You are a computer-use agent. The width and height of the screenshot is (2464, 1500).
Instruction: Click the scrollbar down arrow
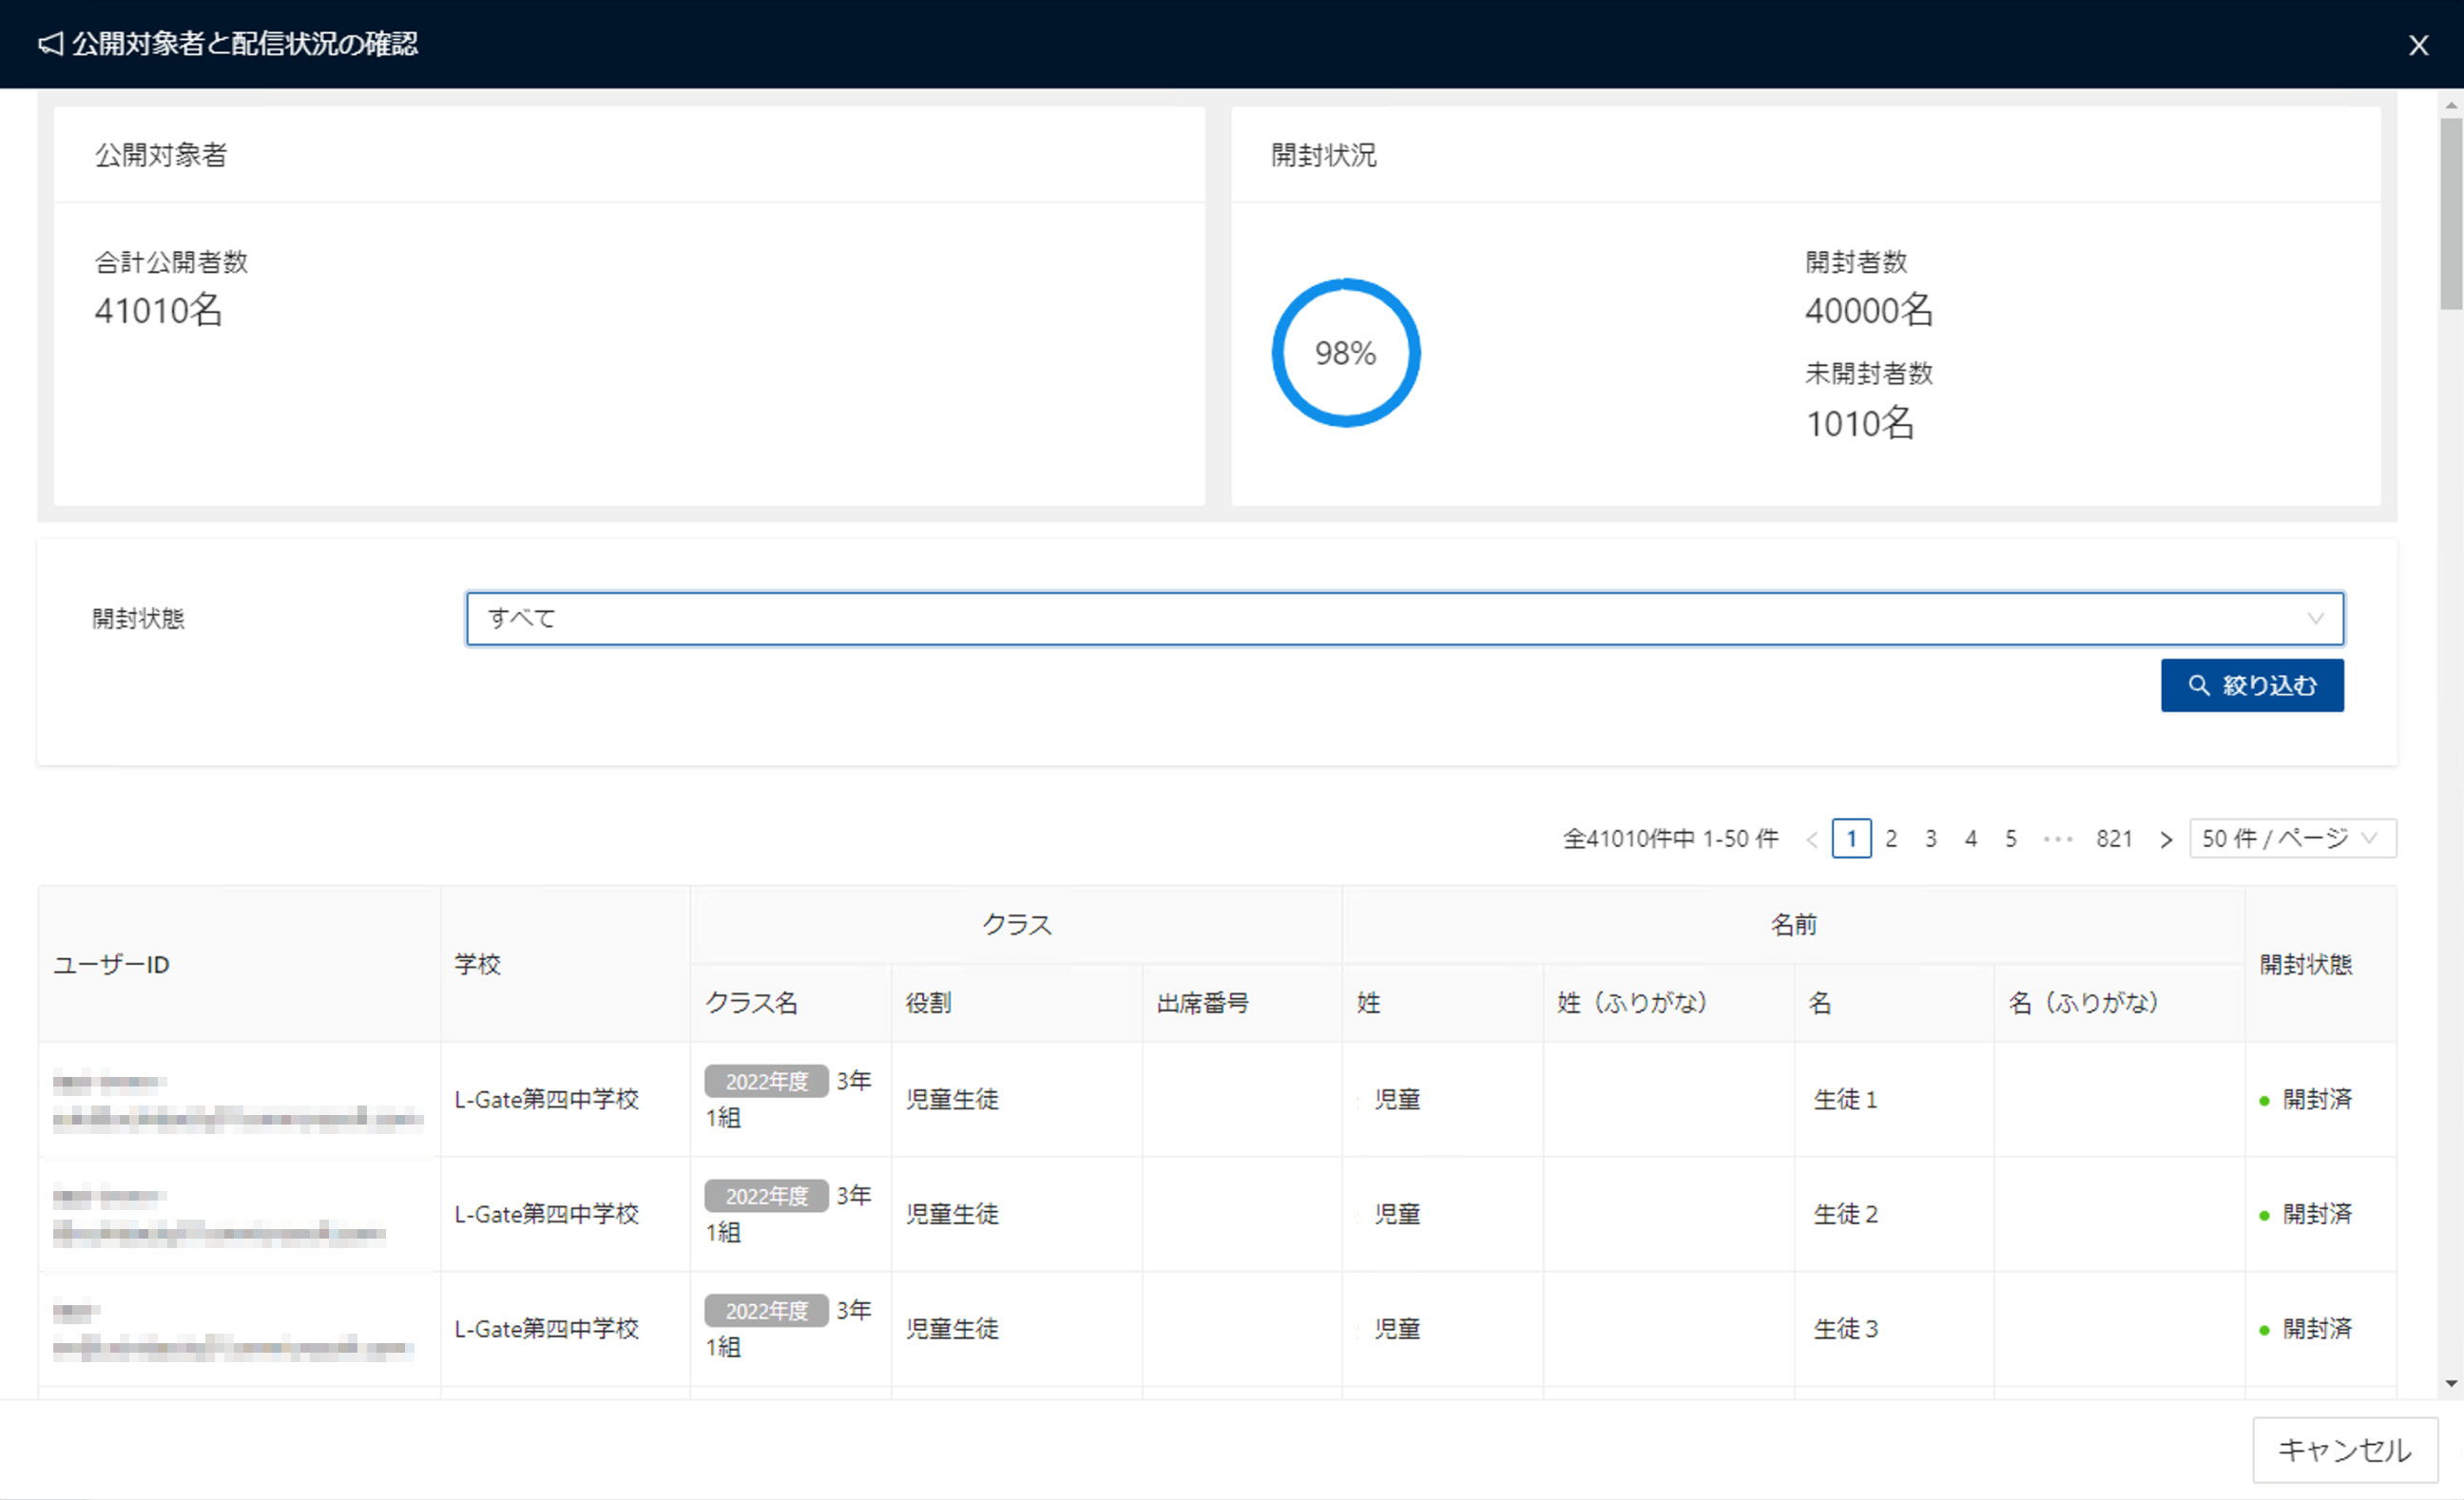click(2450, 1384)
